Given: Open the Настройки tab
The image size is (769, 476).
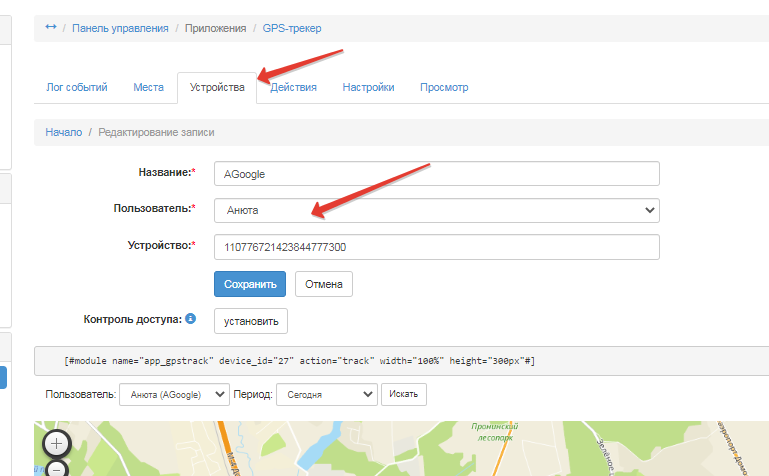Looking at the screenshot, I should pos(368,87).
